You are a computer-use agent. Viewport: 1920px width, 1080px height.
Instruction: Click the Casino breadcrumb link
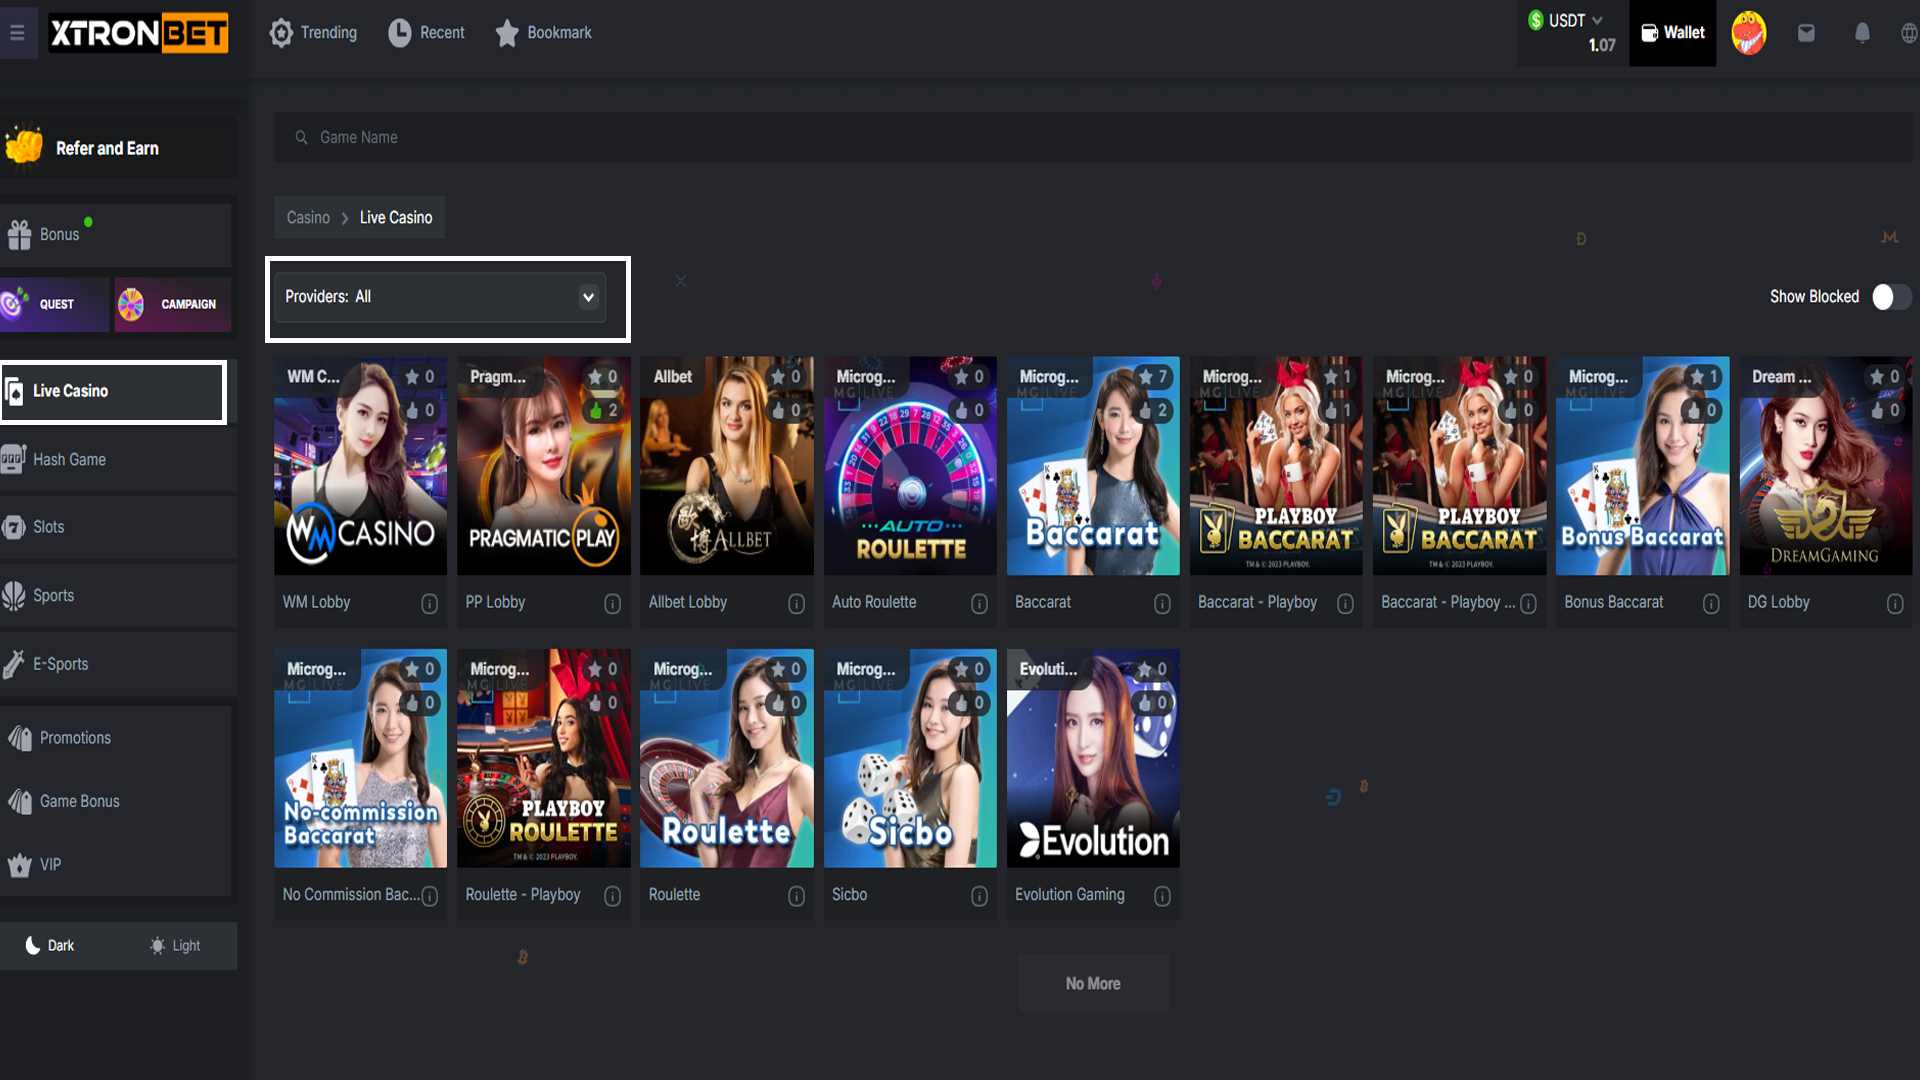pos(308,218)
